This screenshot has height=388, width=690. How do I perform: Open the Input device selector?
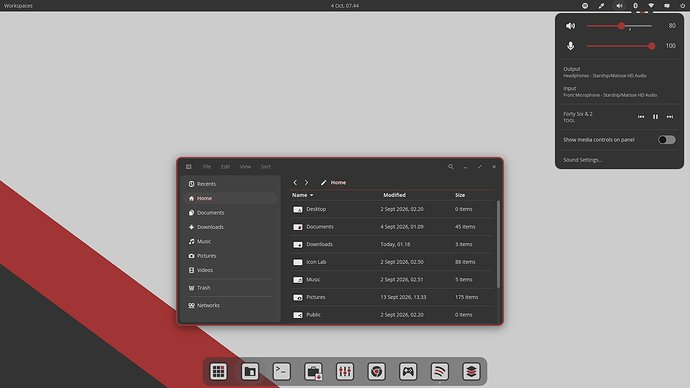click(619, 92)
